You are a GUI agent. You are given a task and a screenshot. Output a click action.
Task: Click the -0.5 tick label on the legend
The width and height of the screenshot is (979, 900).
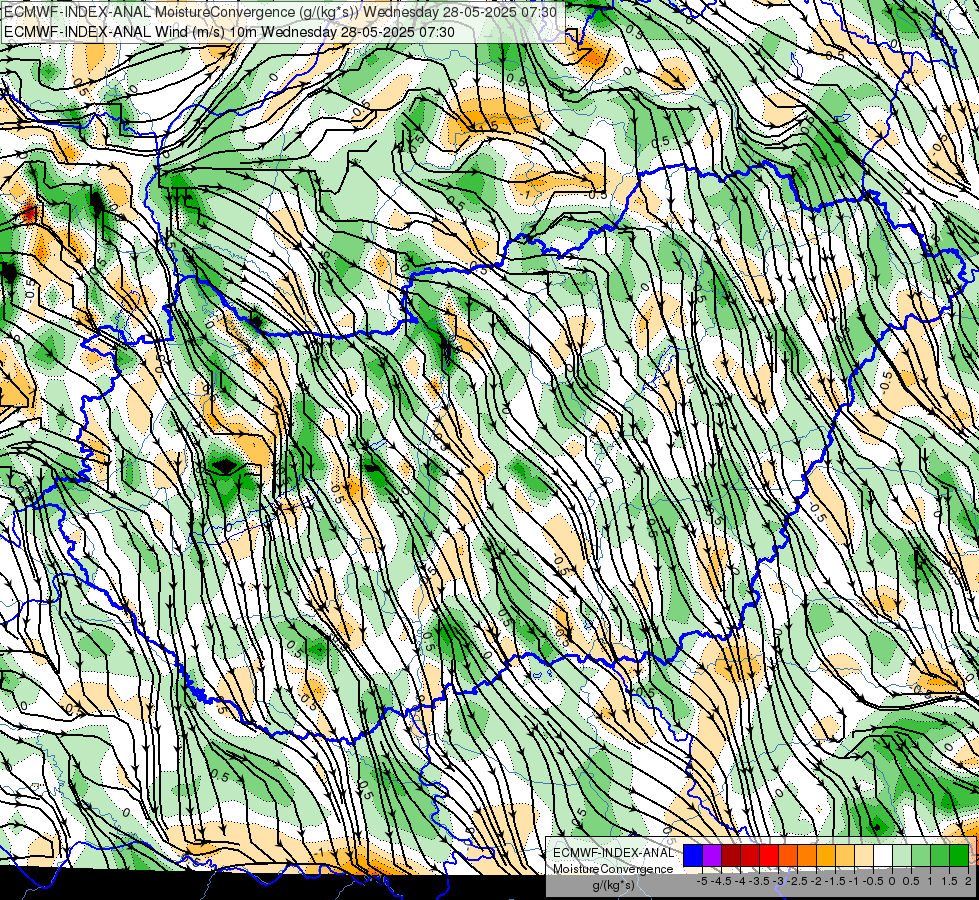pyautogui.click(x=873, y=881)
